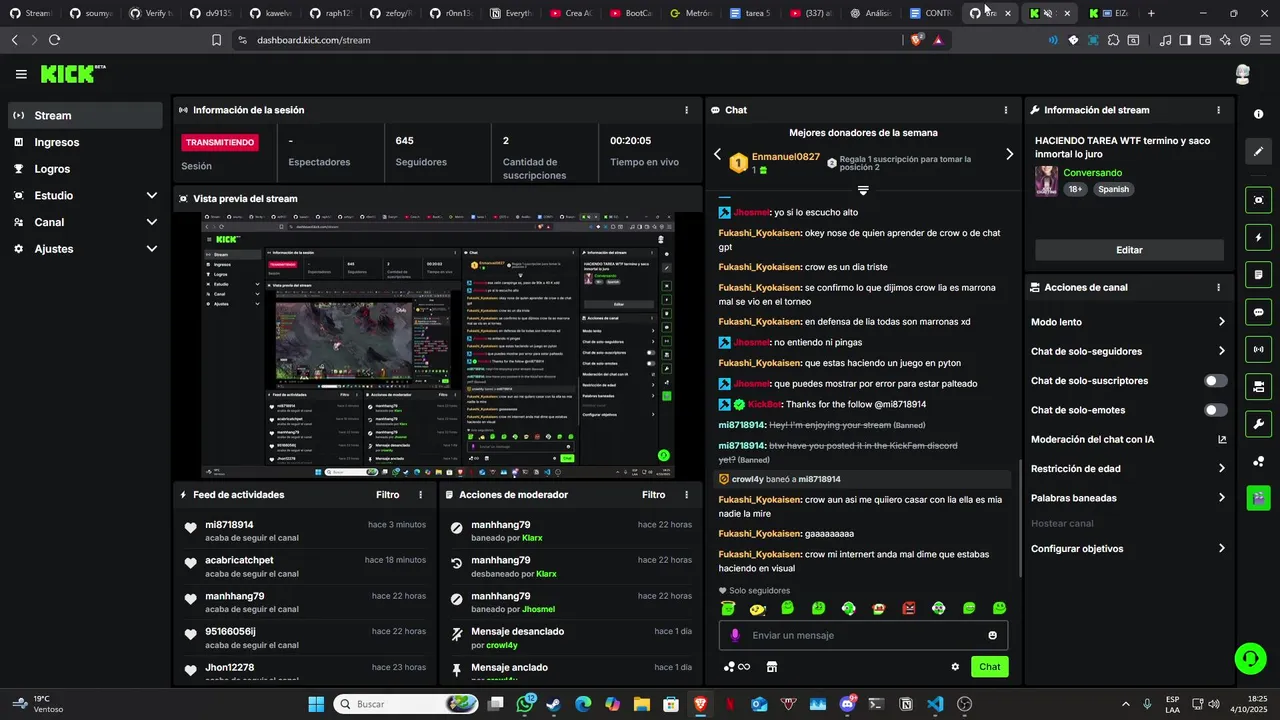Open Modo lento settings chevron
1280x720 pixels.
[1221, 322]
